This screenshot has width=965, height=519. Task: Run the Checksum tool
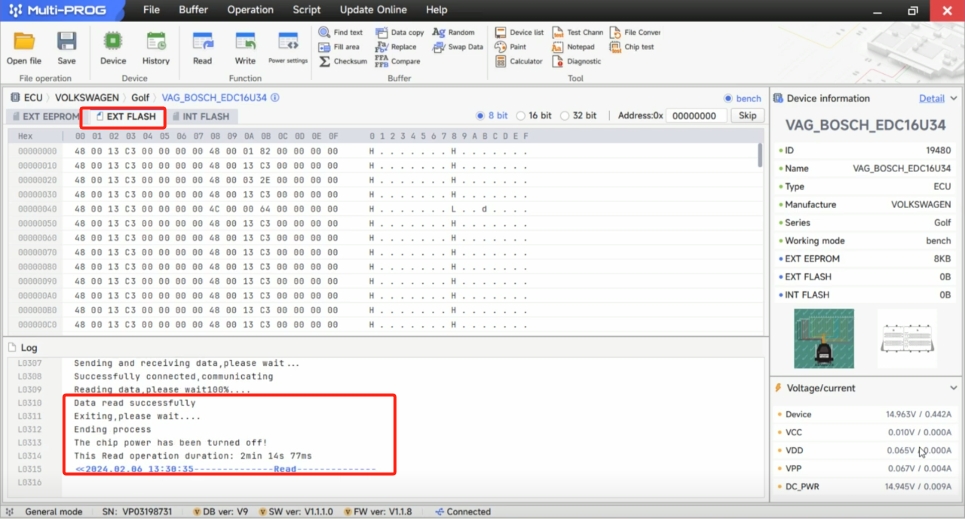coord(343,62)
